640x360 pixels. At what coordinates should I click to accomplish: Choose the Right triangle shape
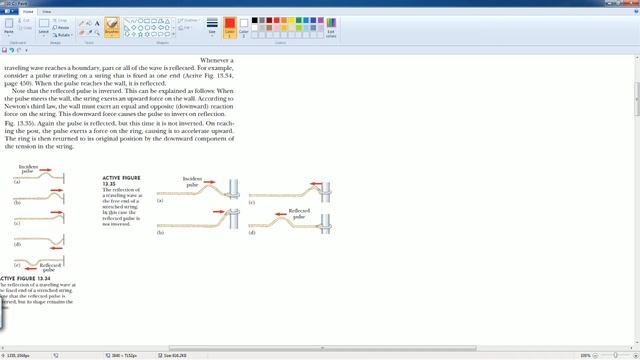tap(127, 28)
